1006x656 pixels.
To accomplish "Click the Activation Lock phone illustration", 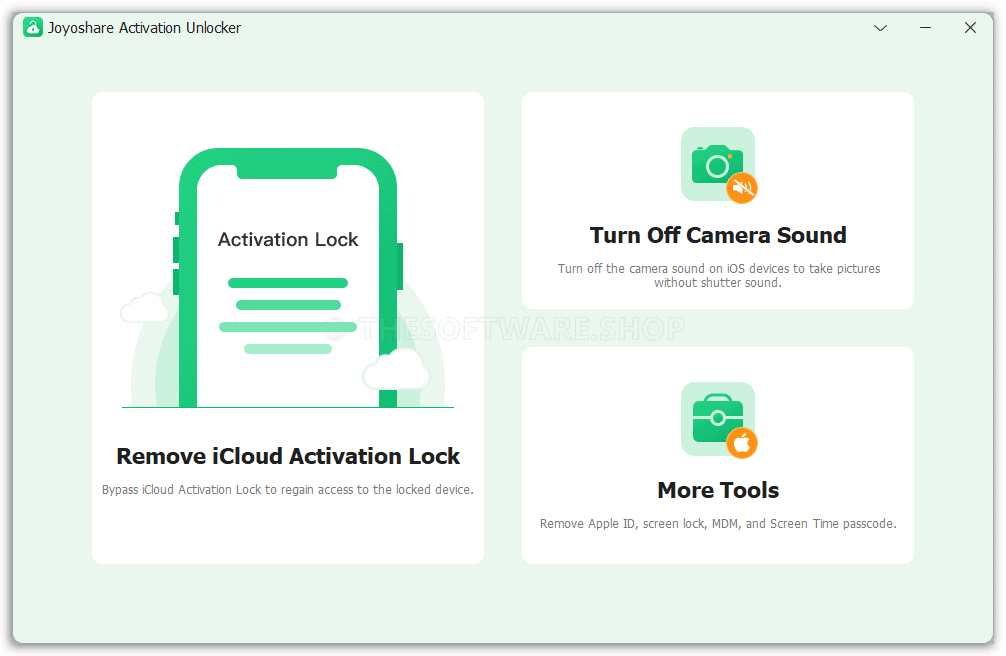I will click(x=288, y=278).
